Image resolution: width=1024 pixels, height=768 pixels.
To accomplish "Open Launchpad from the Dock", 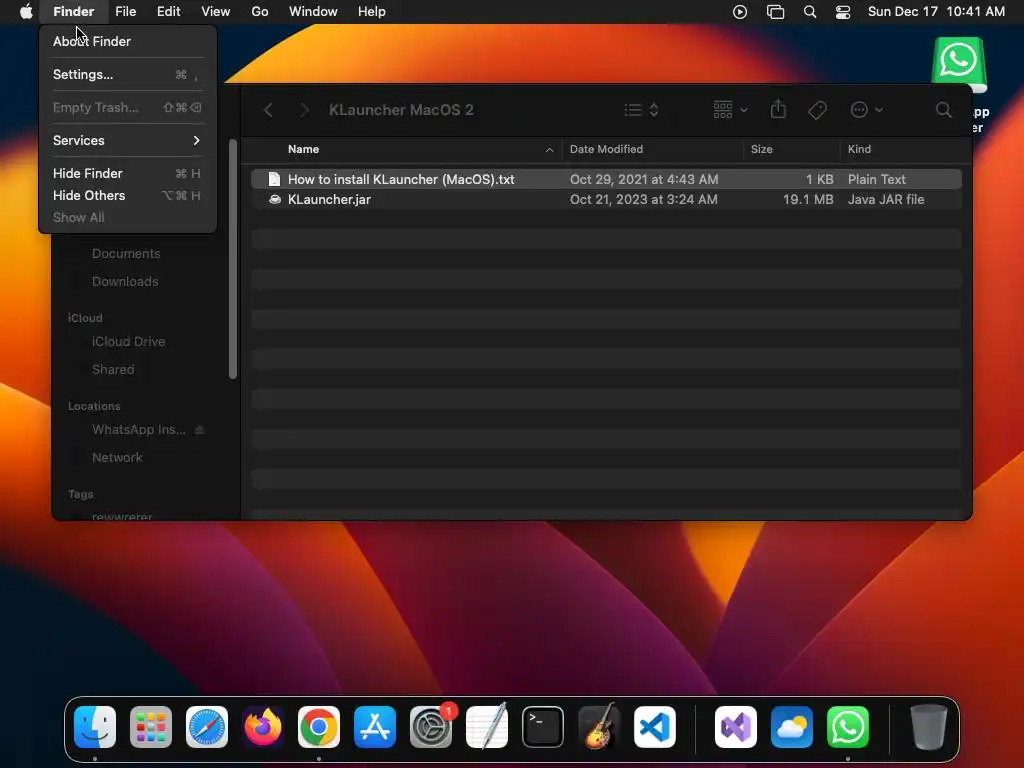I will coord(151,727).
